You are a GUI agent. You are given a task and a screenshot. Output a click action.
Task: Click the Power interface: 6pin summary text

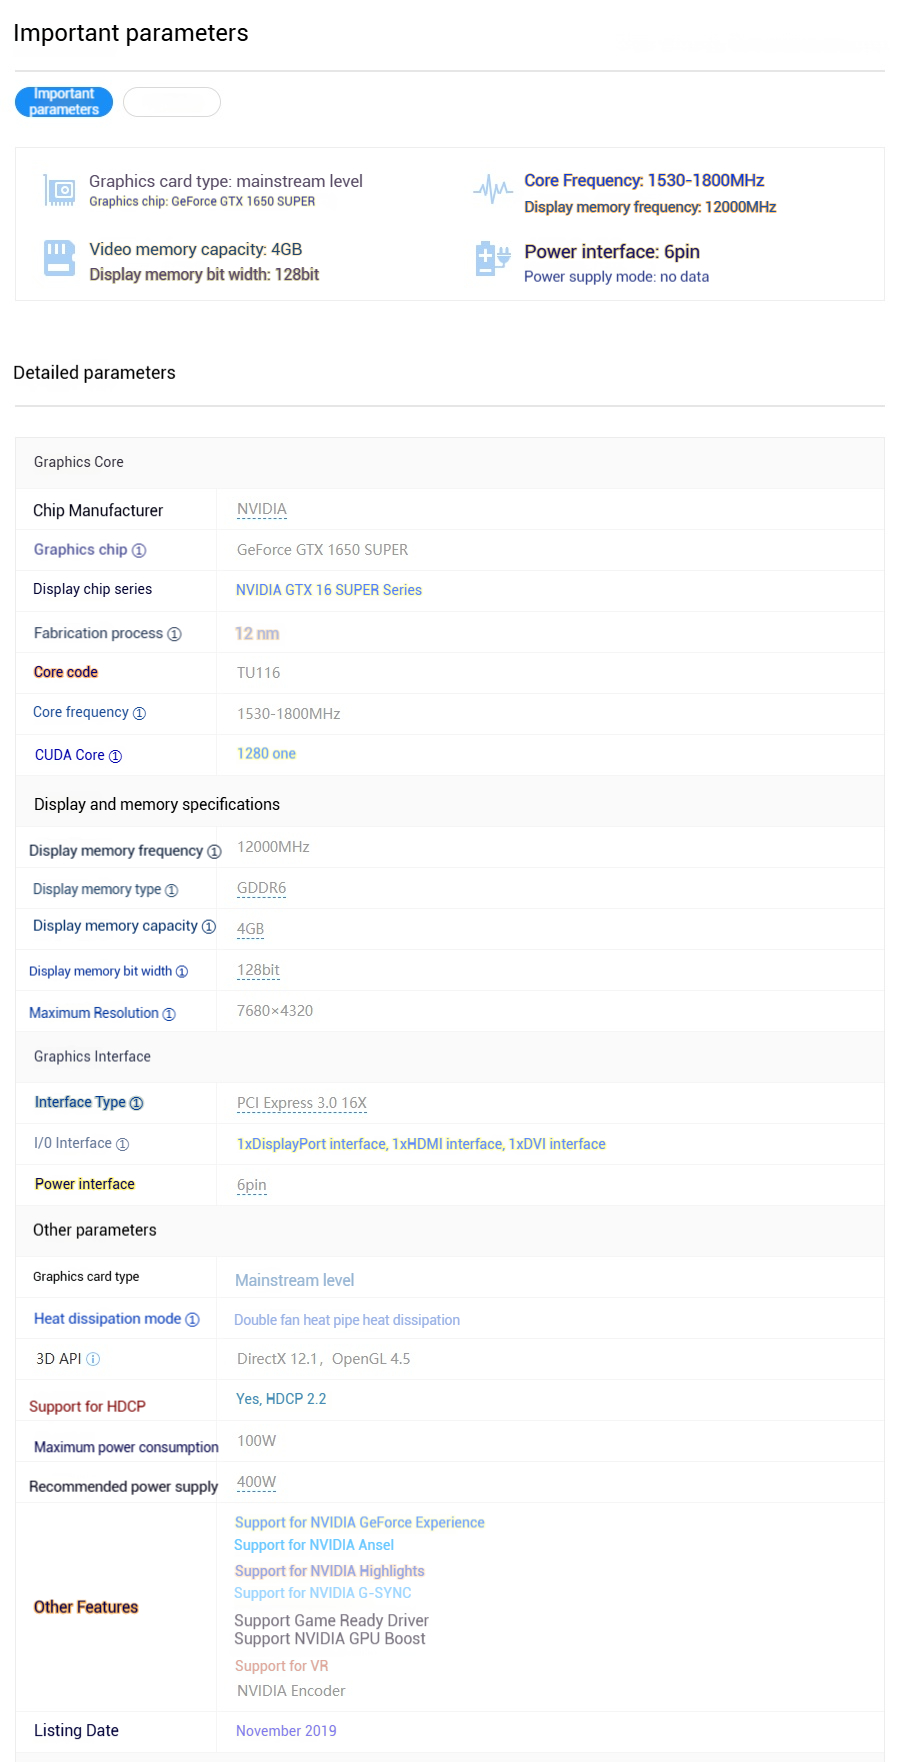click(612, 252)
